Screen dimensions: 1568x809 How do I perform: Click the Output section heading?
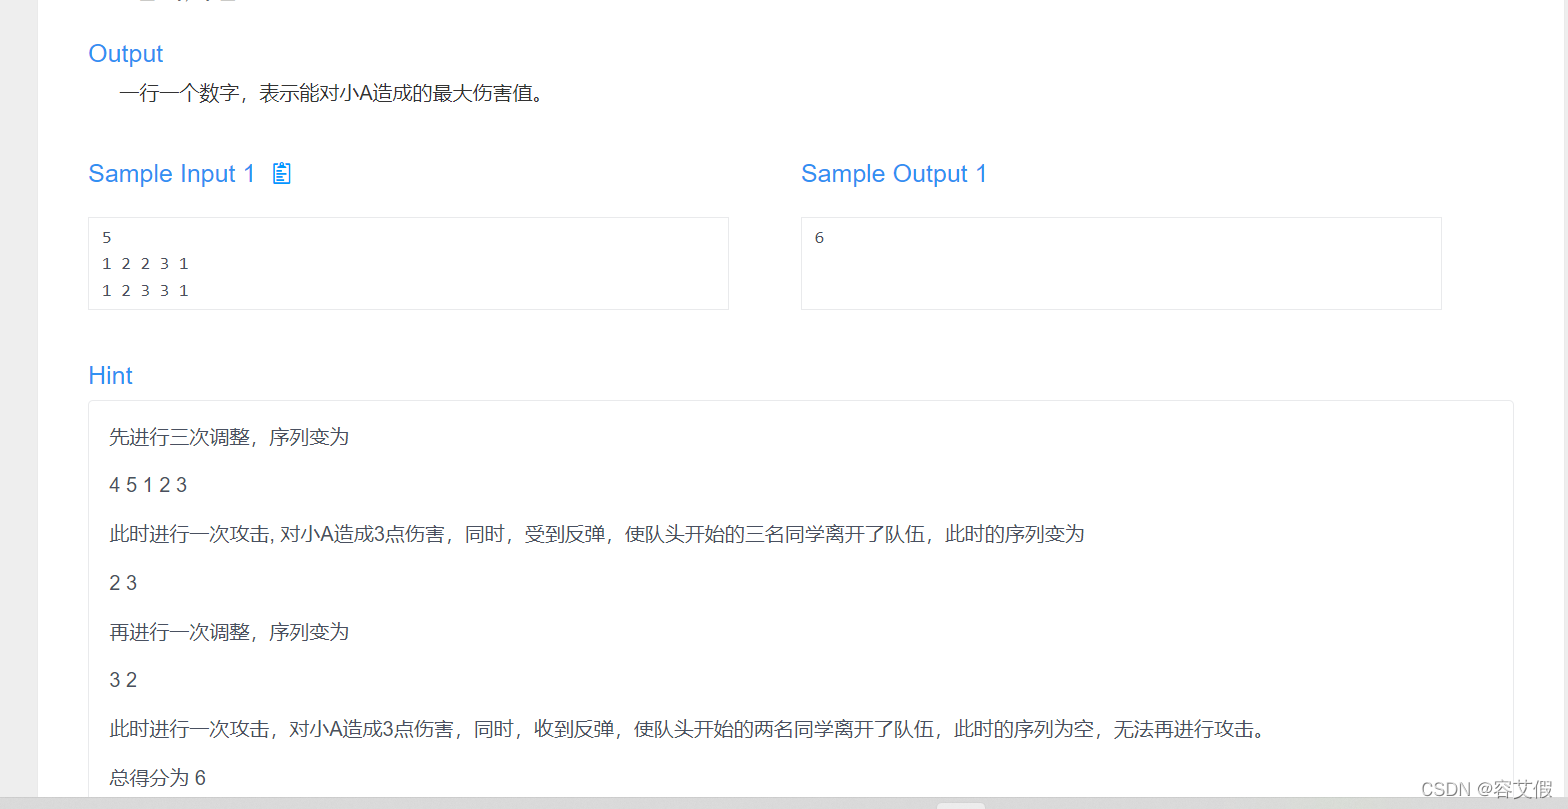coord(126,54)
